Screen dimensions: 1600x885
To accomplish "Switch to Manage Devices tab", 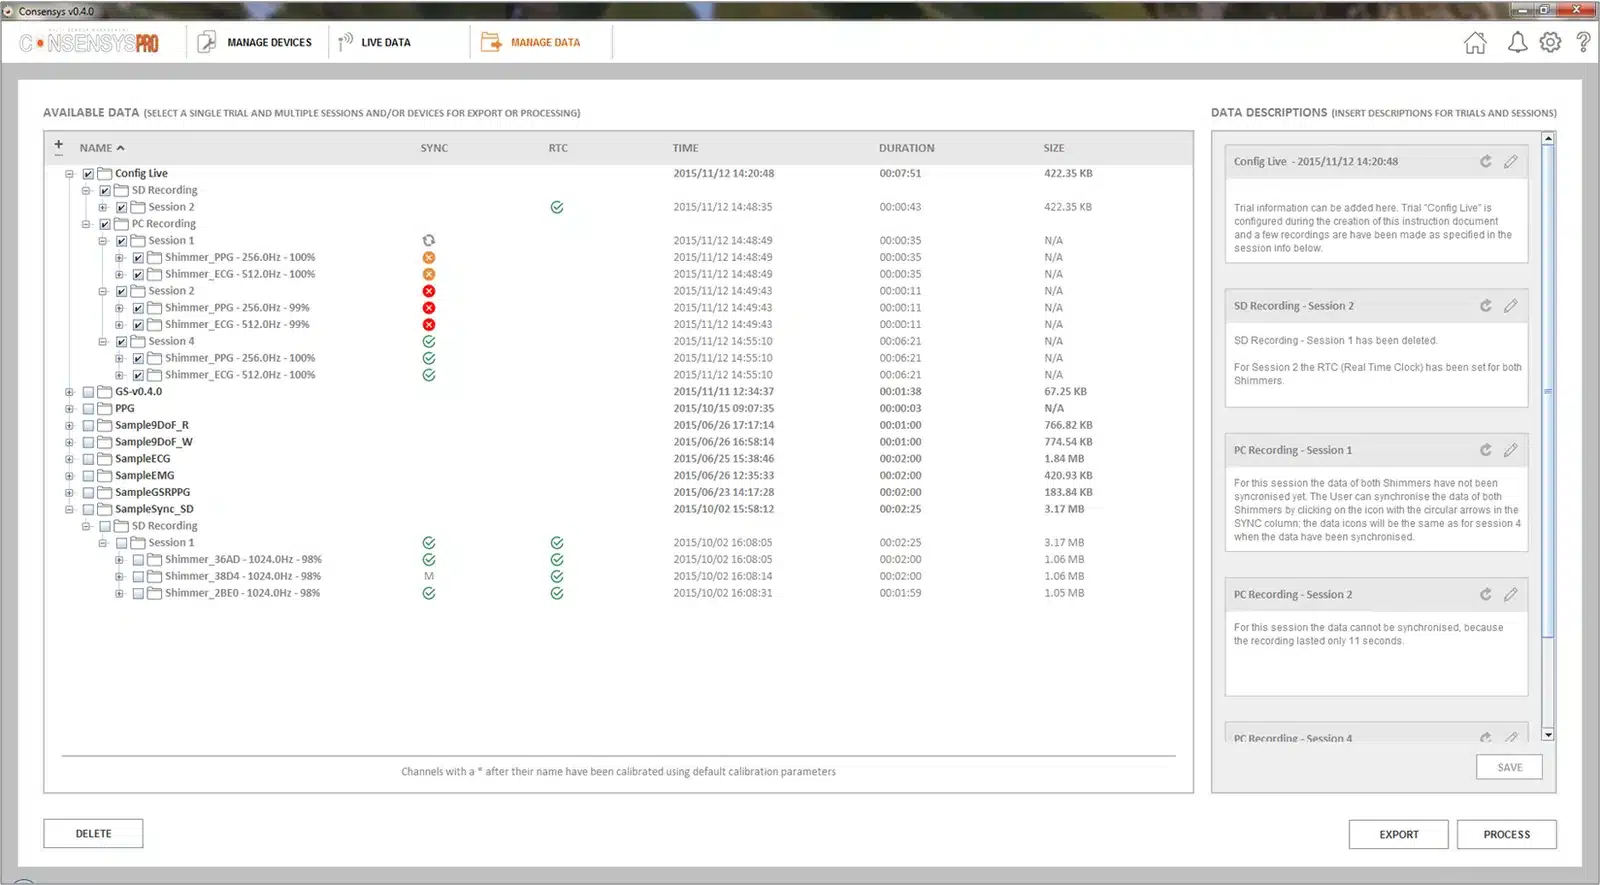I will tap(256, 42).
